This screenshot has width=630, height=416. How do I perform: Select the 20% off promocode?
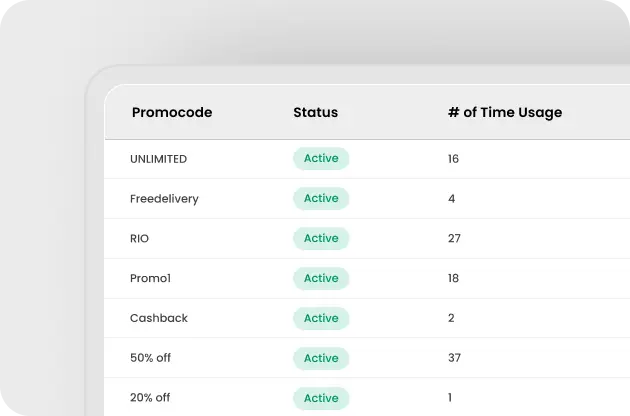150,398
